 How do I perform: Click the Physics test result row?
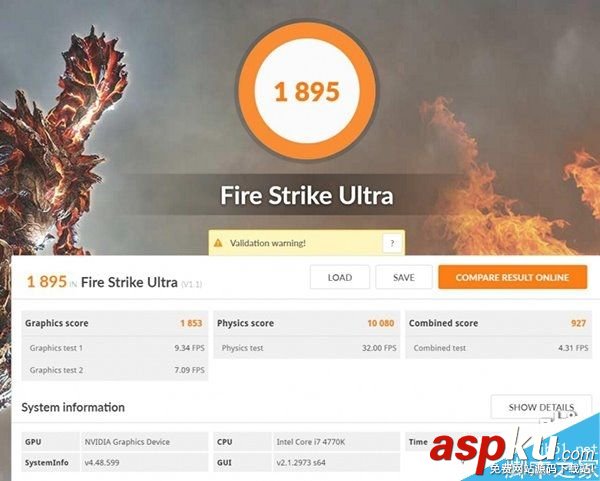[307, 348]
